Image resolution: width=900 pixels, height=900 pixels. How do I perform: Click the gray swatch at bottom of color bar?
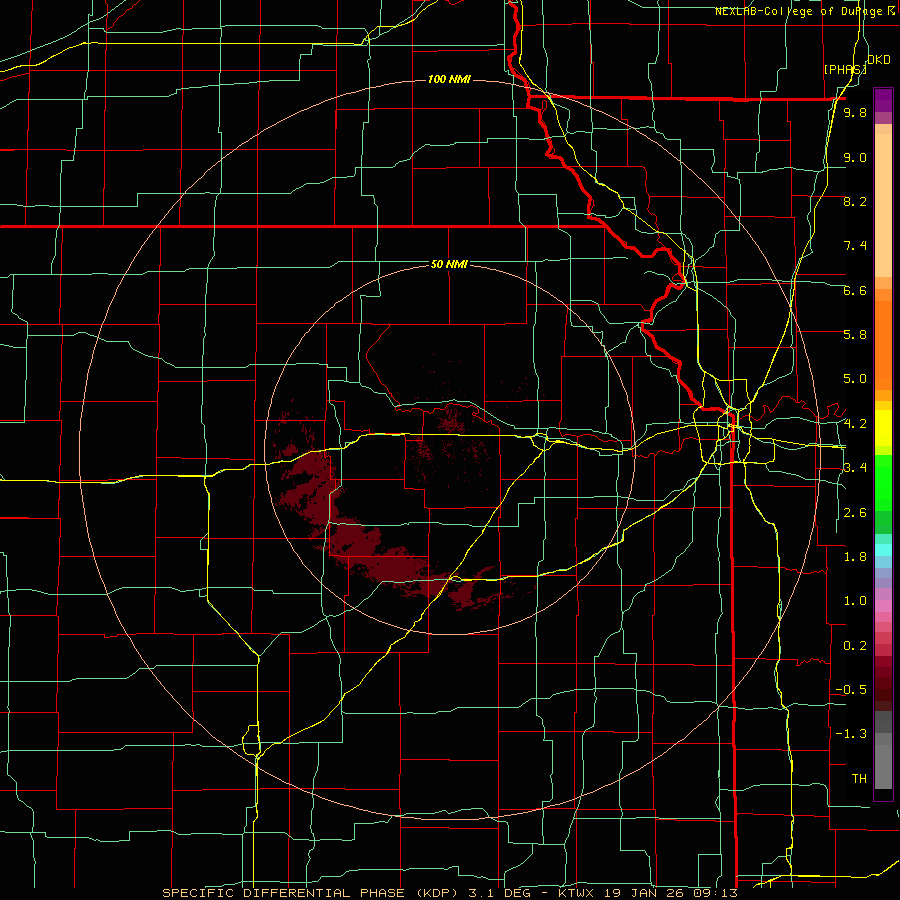(x=883, y=767)
